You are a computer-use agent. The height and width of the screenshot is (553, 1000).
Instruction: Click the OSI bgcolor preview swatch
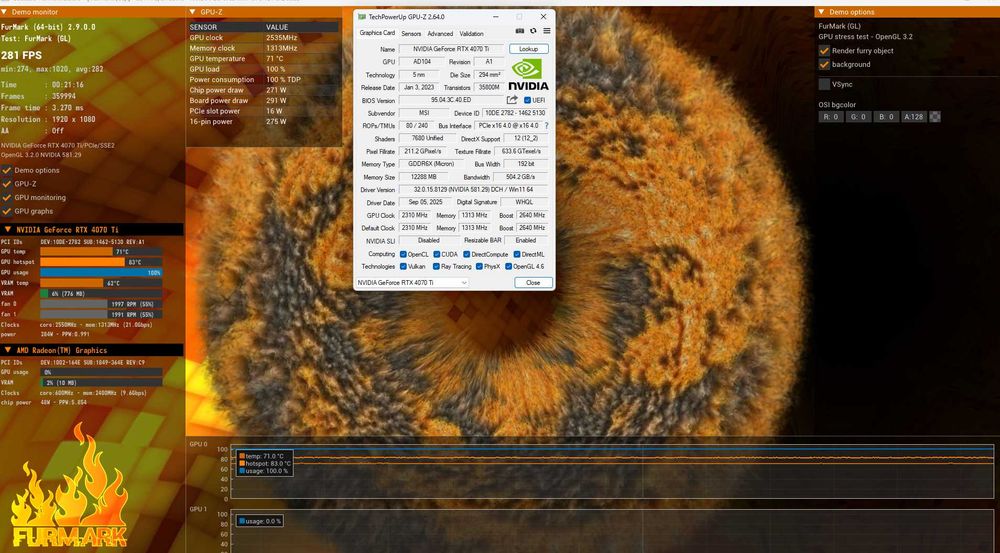click(935, 117)
